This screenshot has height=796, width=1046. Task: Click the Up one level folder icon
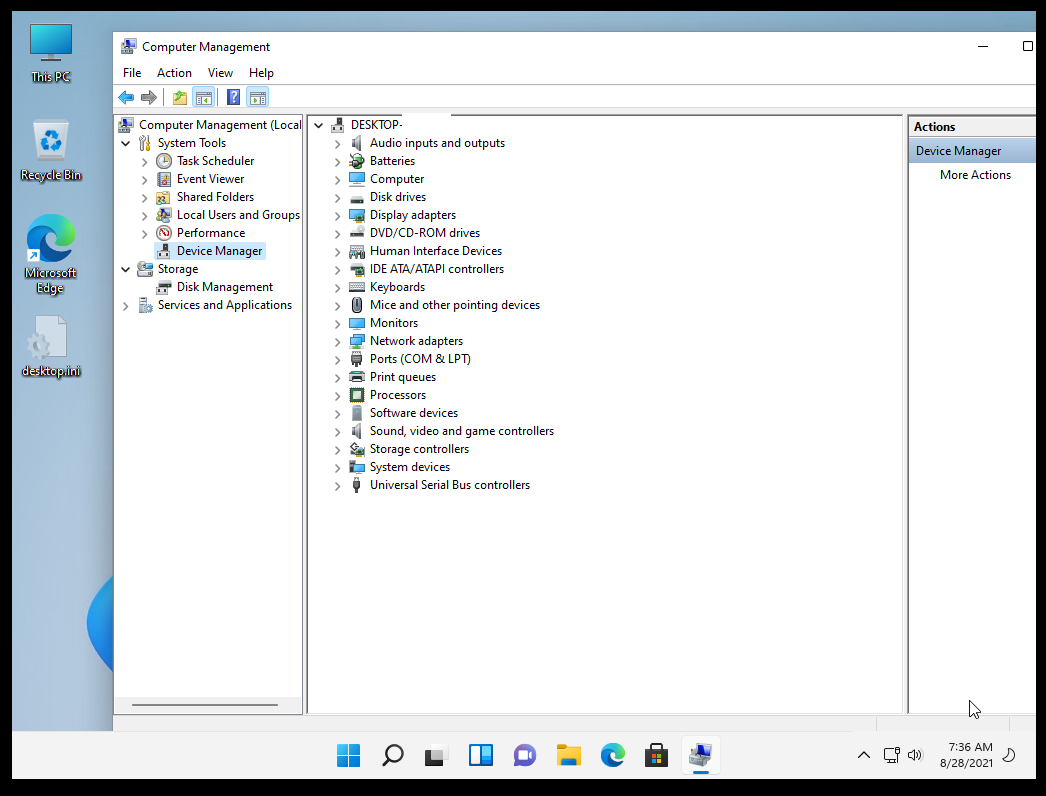pyautogui.click(x=179, y=97)
